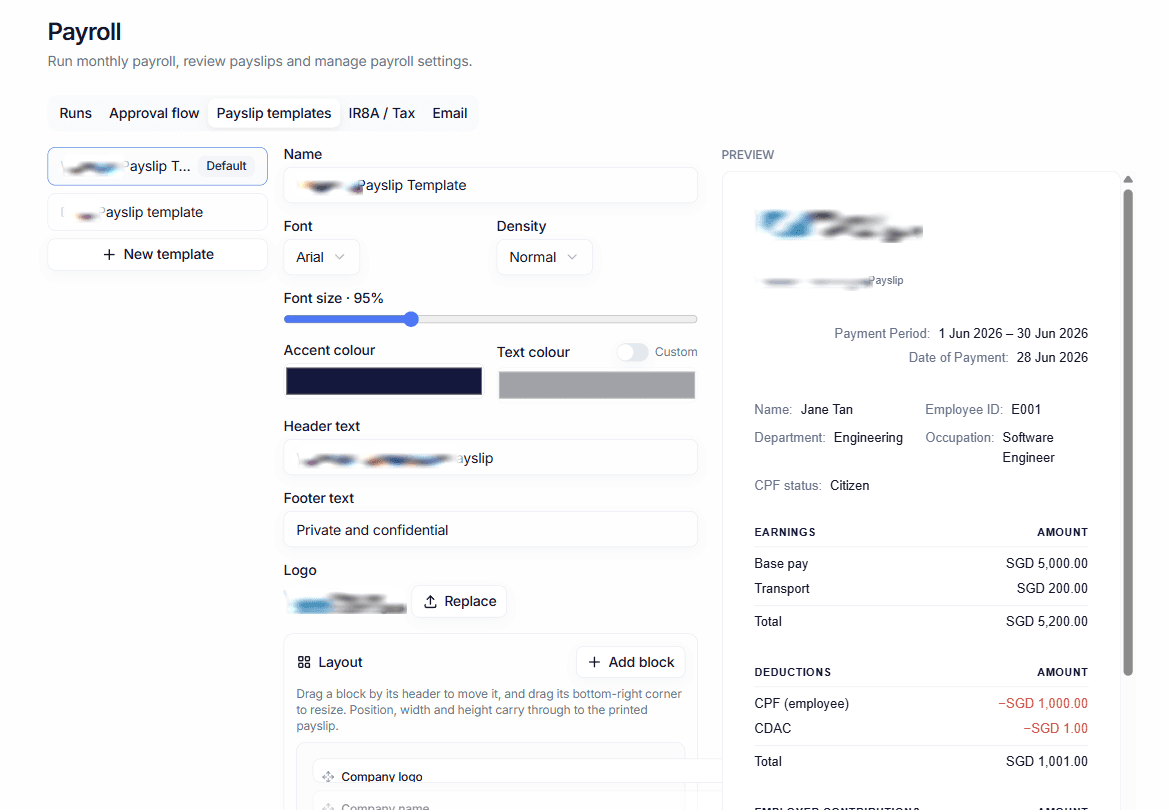Click the Software Engineer occupation value
Screen dimensions: 1169x810
(1028, 448)
